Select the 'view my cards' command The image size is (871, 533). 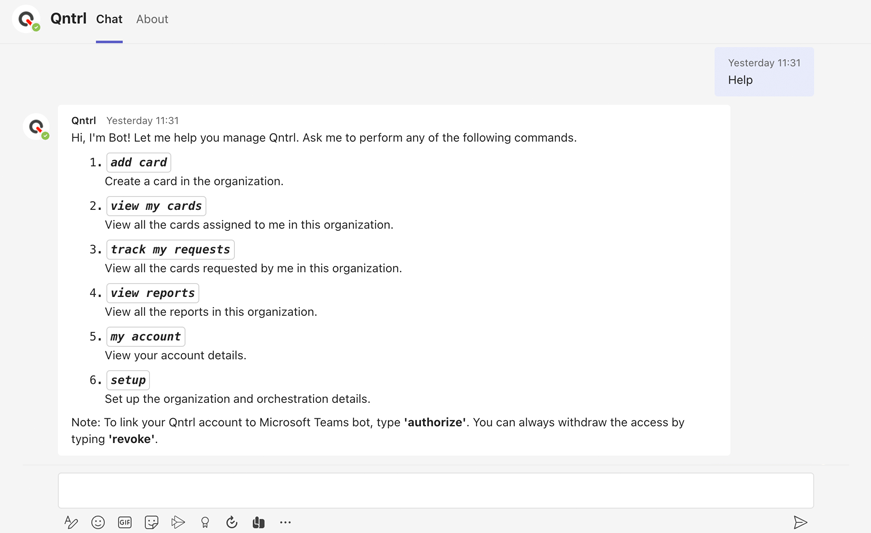[x=156, y=206]
